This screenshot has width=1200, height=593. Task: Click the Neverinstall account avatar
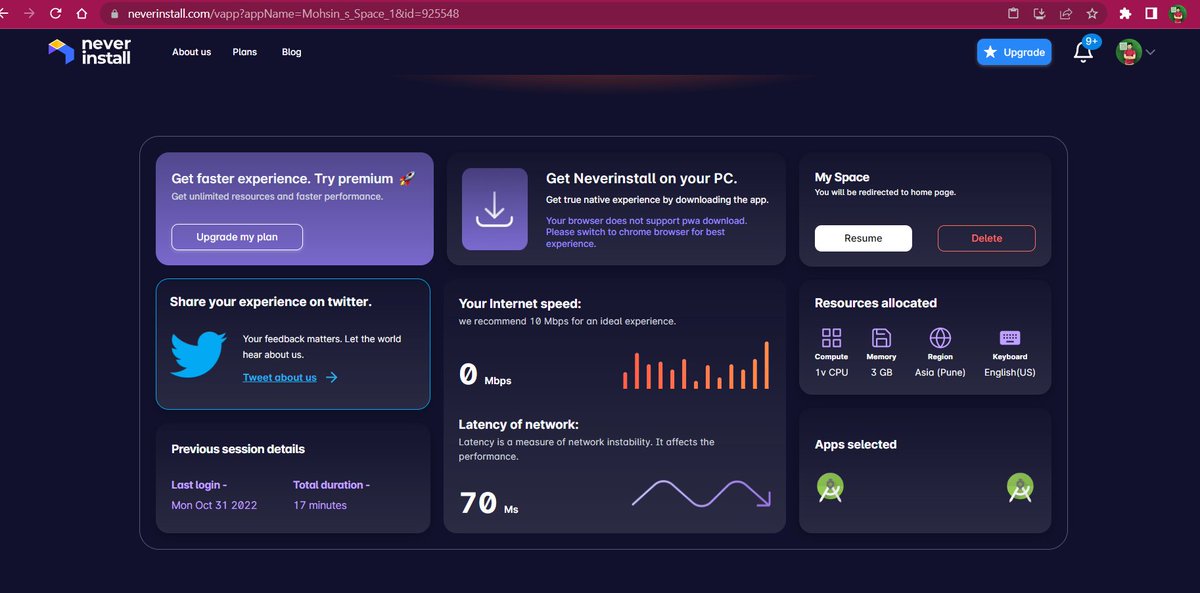(1129, 52)
